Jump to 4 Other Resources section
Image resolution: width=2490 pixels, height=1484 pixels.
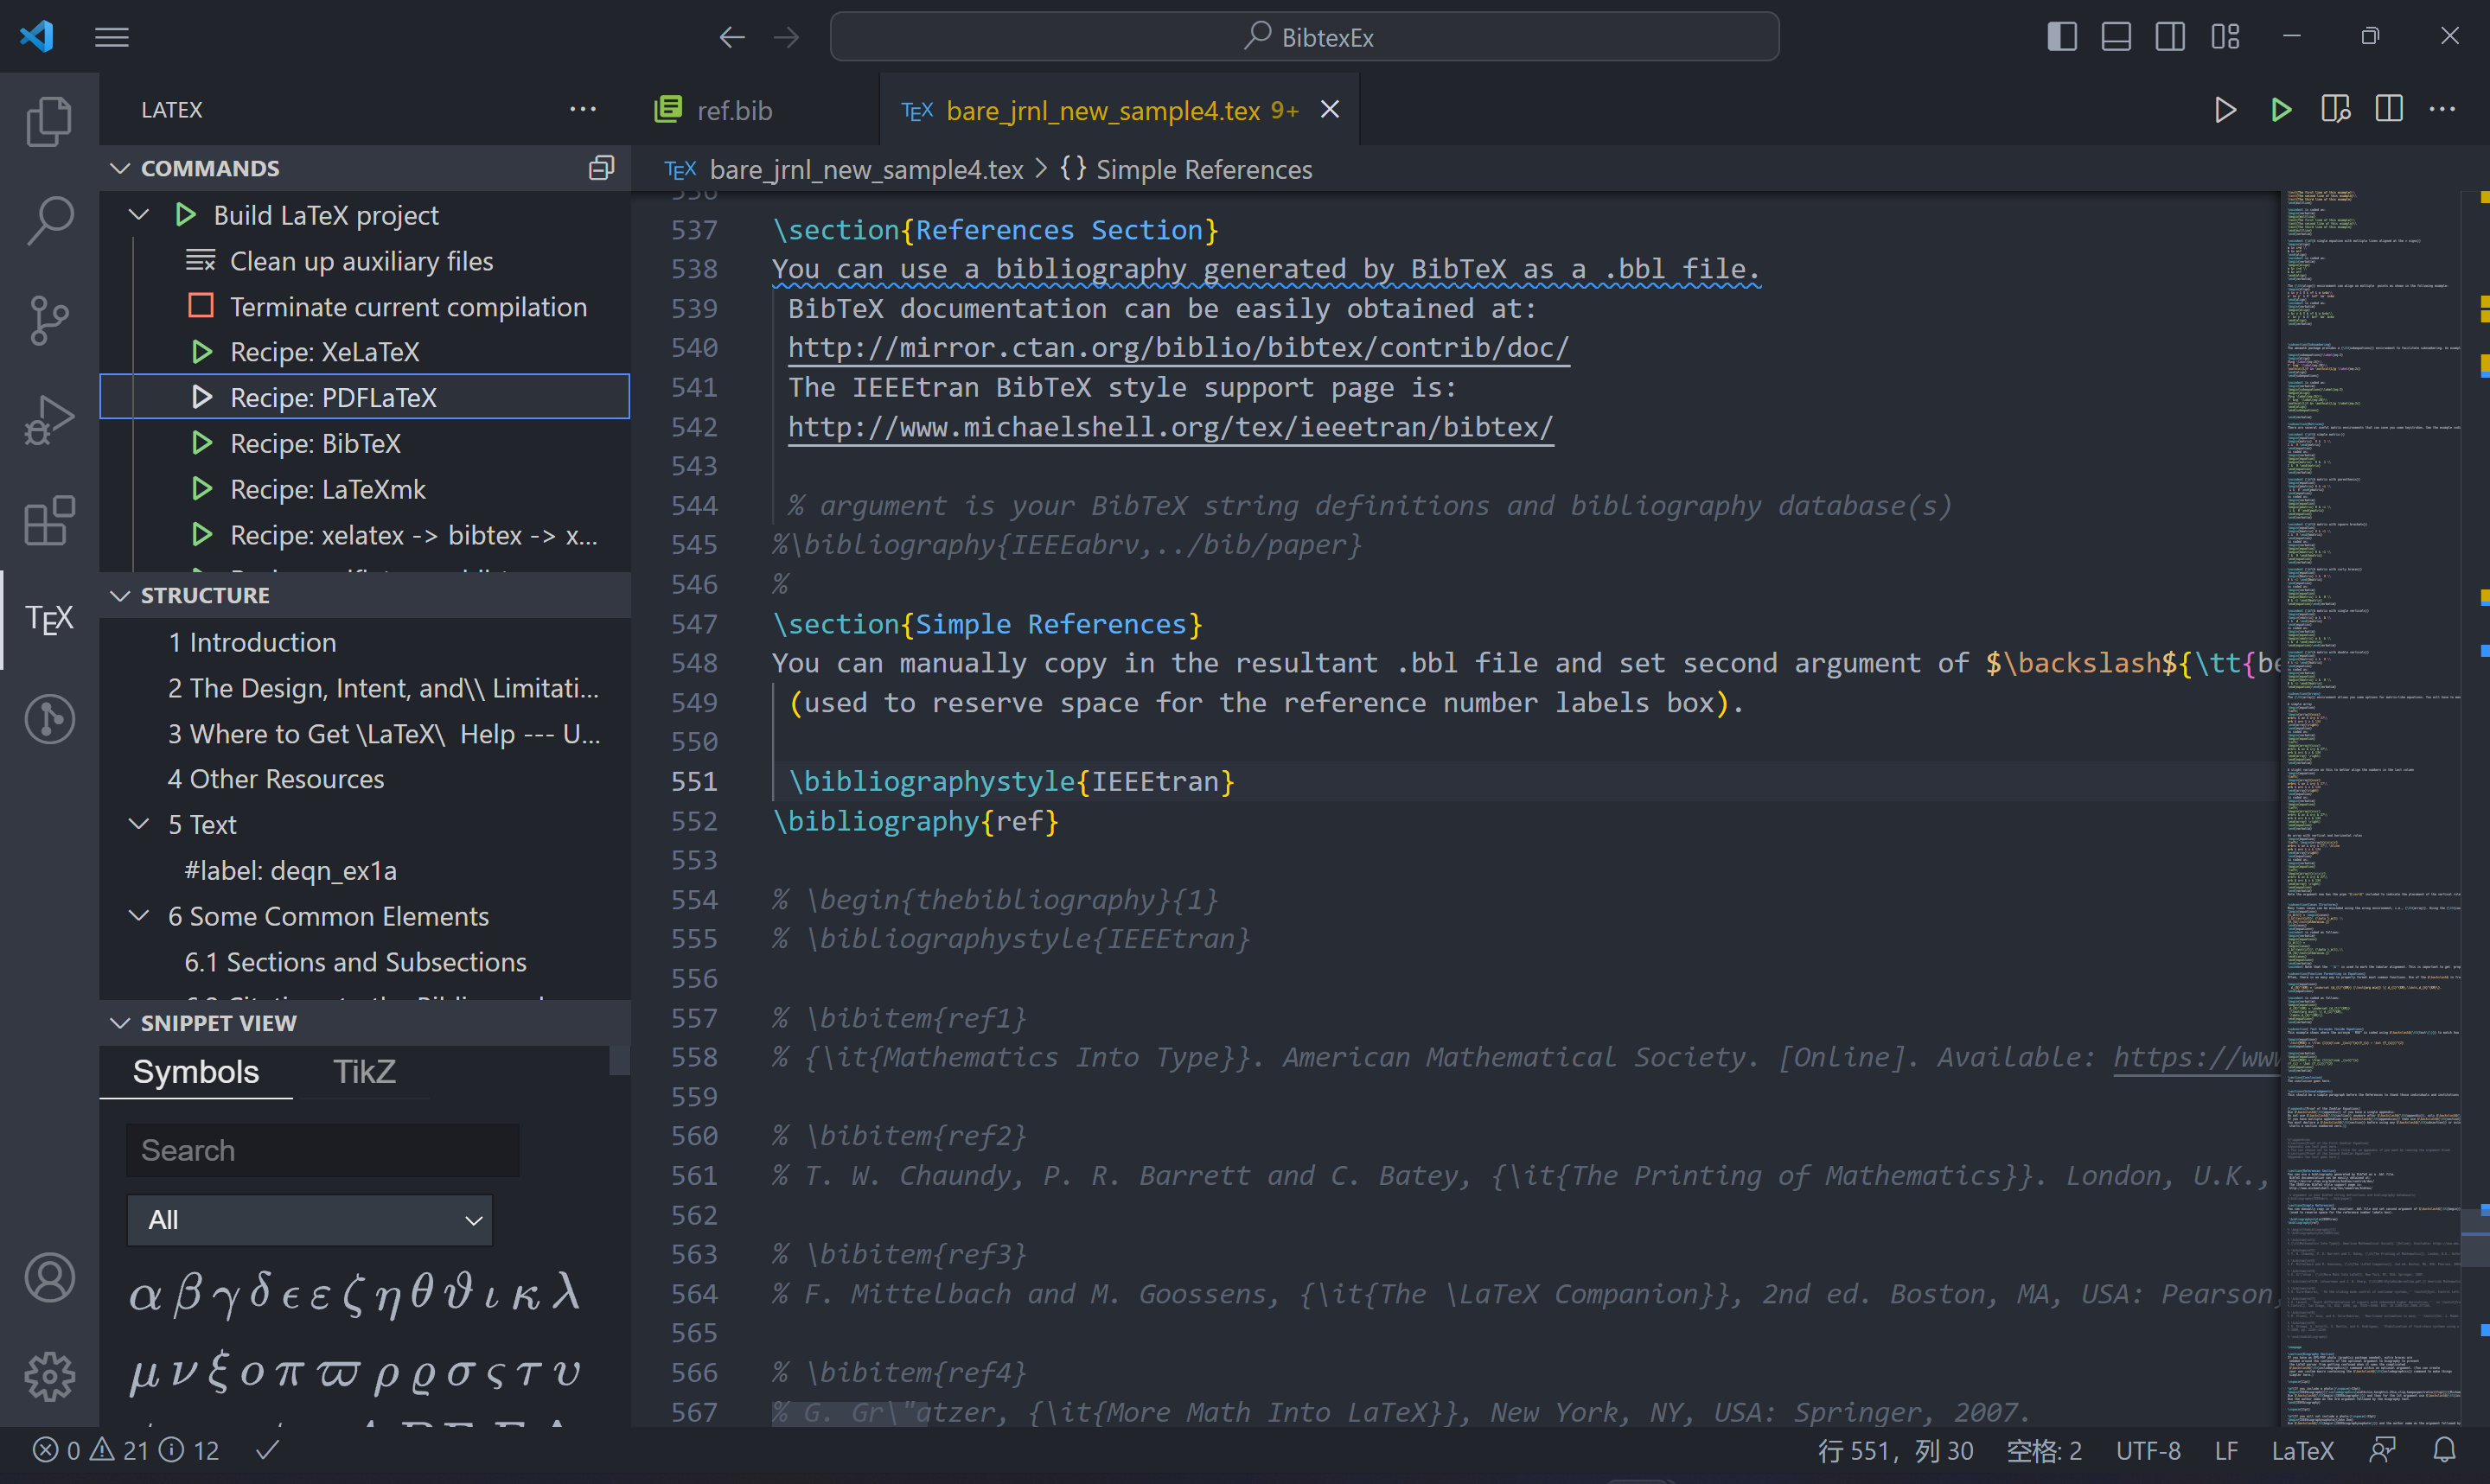275,779
